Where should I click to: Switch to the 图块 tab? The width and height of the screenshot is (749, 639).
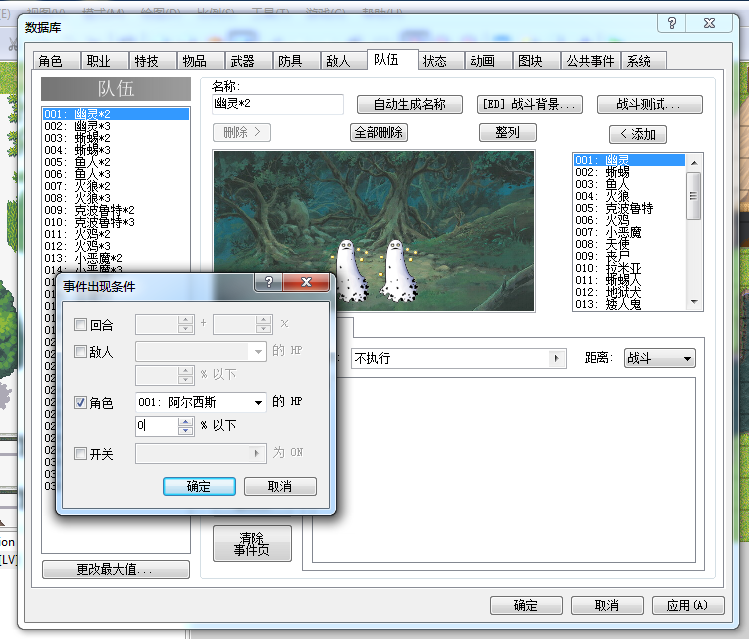[x=536, y=61]
